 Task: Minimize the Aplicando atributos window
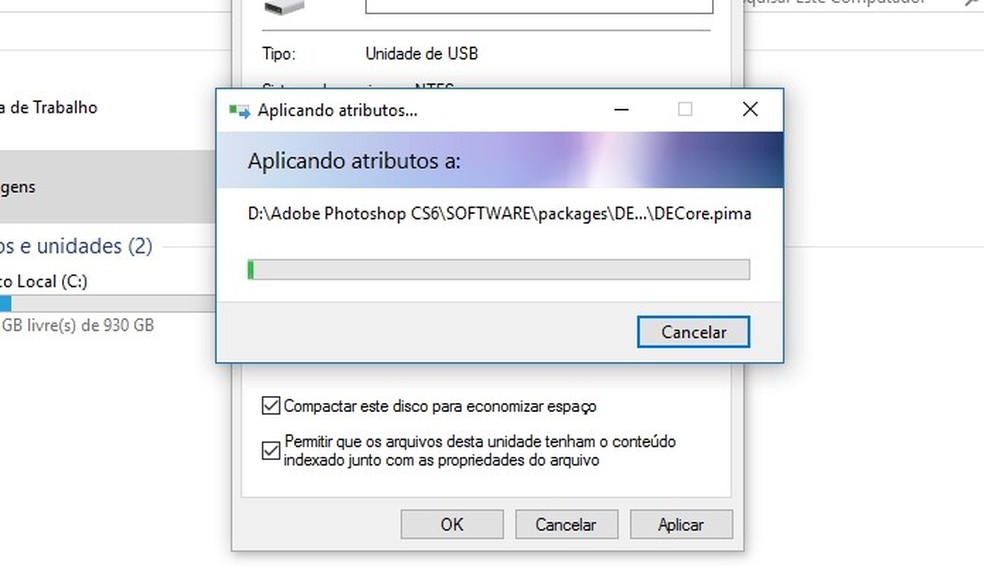(x=621, y=109)
